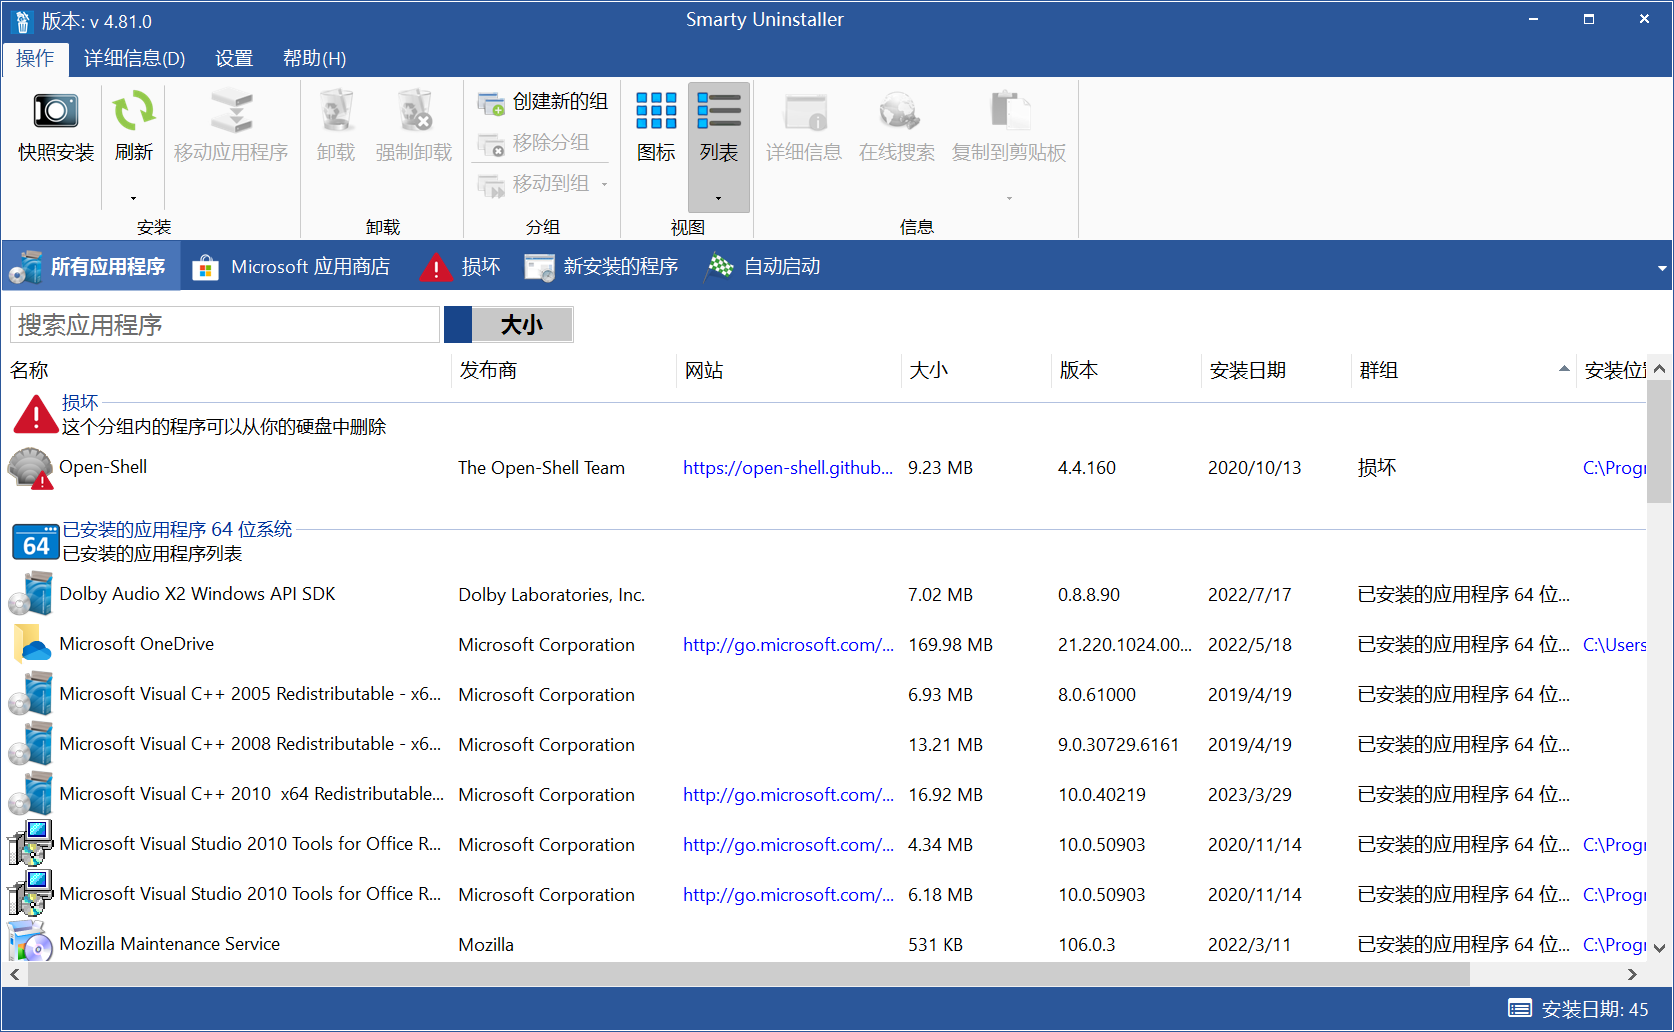1674x1032 pixels.
Task: Open the 自动启动 autostart tab
Action: click(x=763, y=267)
